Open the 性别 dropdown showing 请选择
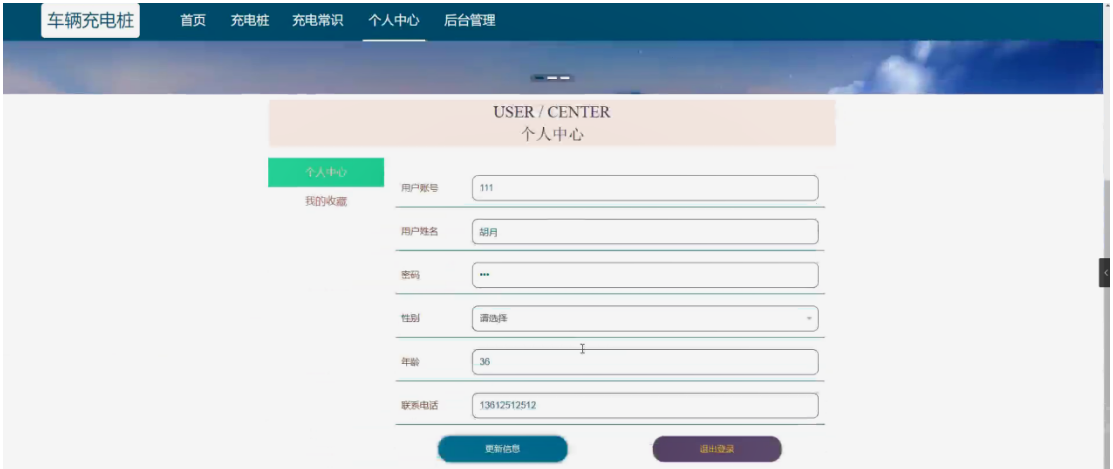The image size is (1113, 469). pyautogui.click(x=645, y=319)
